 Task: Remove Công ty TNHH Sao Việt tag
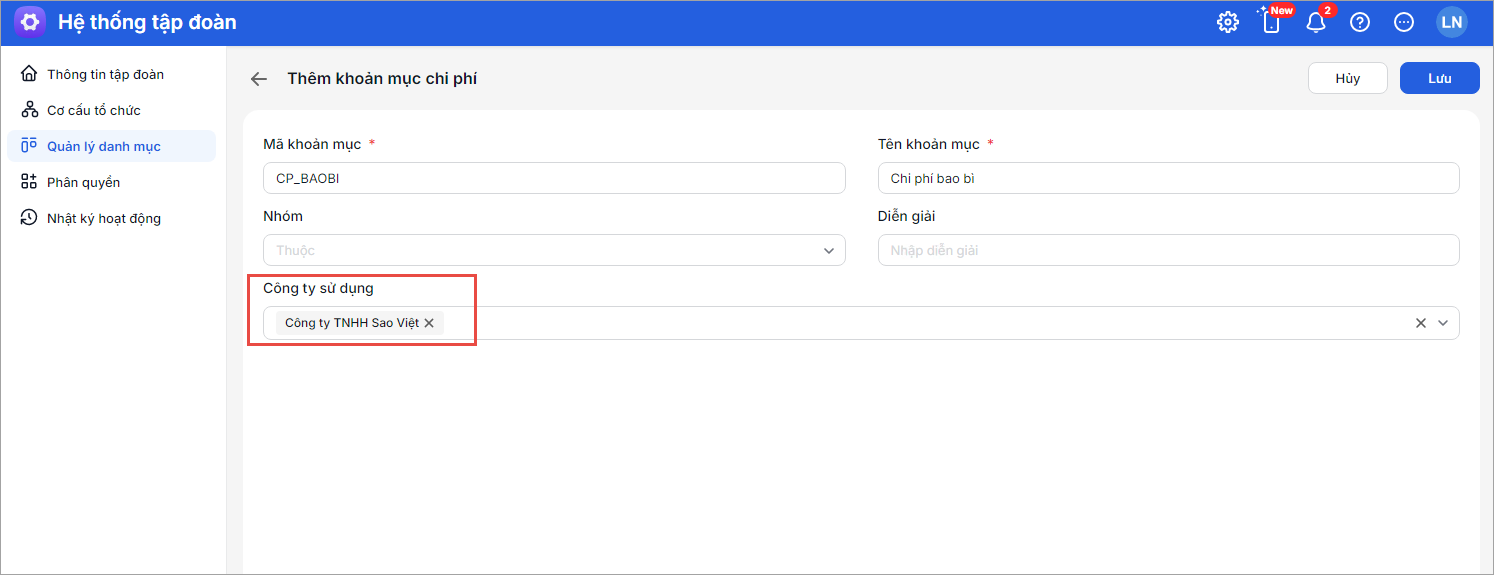tap(429, 323)
